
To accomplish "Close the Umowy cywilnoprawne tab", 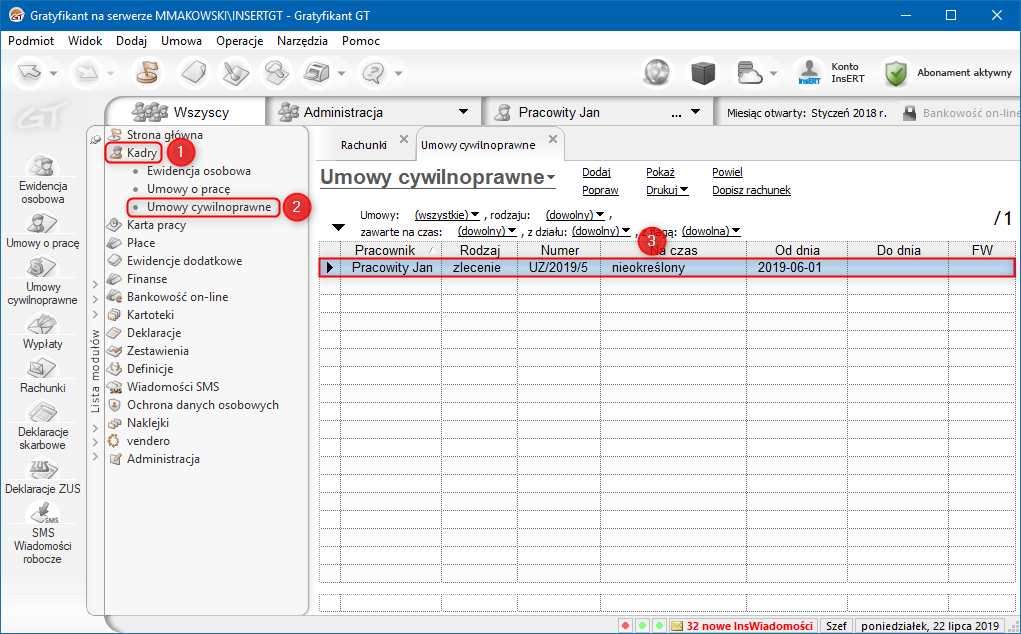I will point(553,140).
